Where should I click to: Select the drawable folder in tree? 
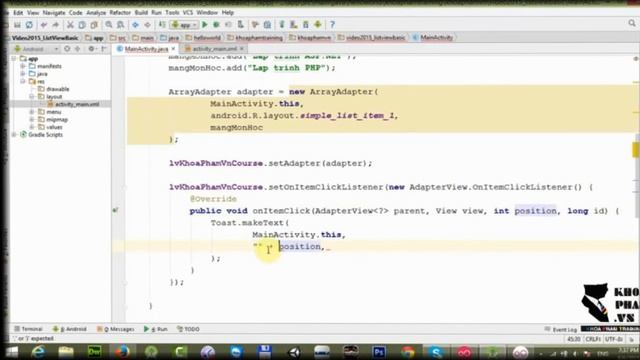point(53,89)
